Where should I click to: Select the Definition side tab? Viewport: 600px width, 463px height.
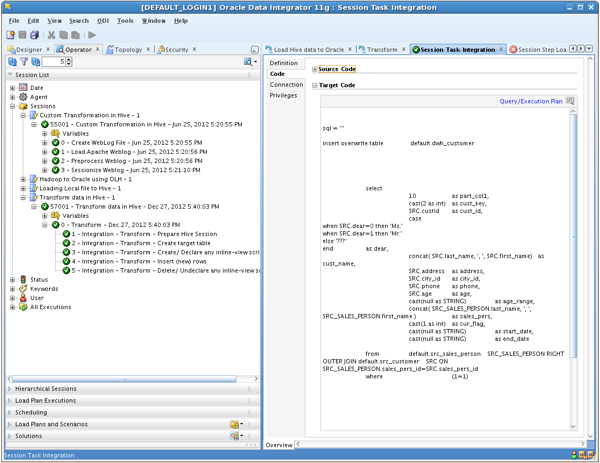point(284,63)
